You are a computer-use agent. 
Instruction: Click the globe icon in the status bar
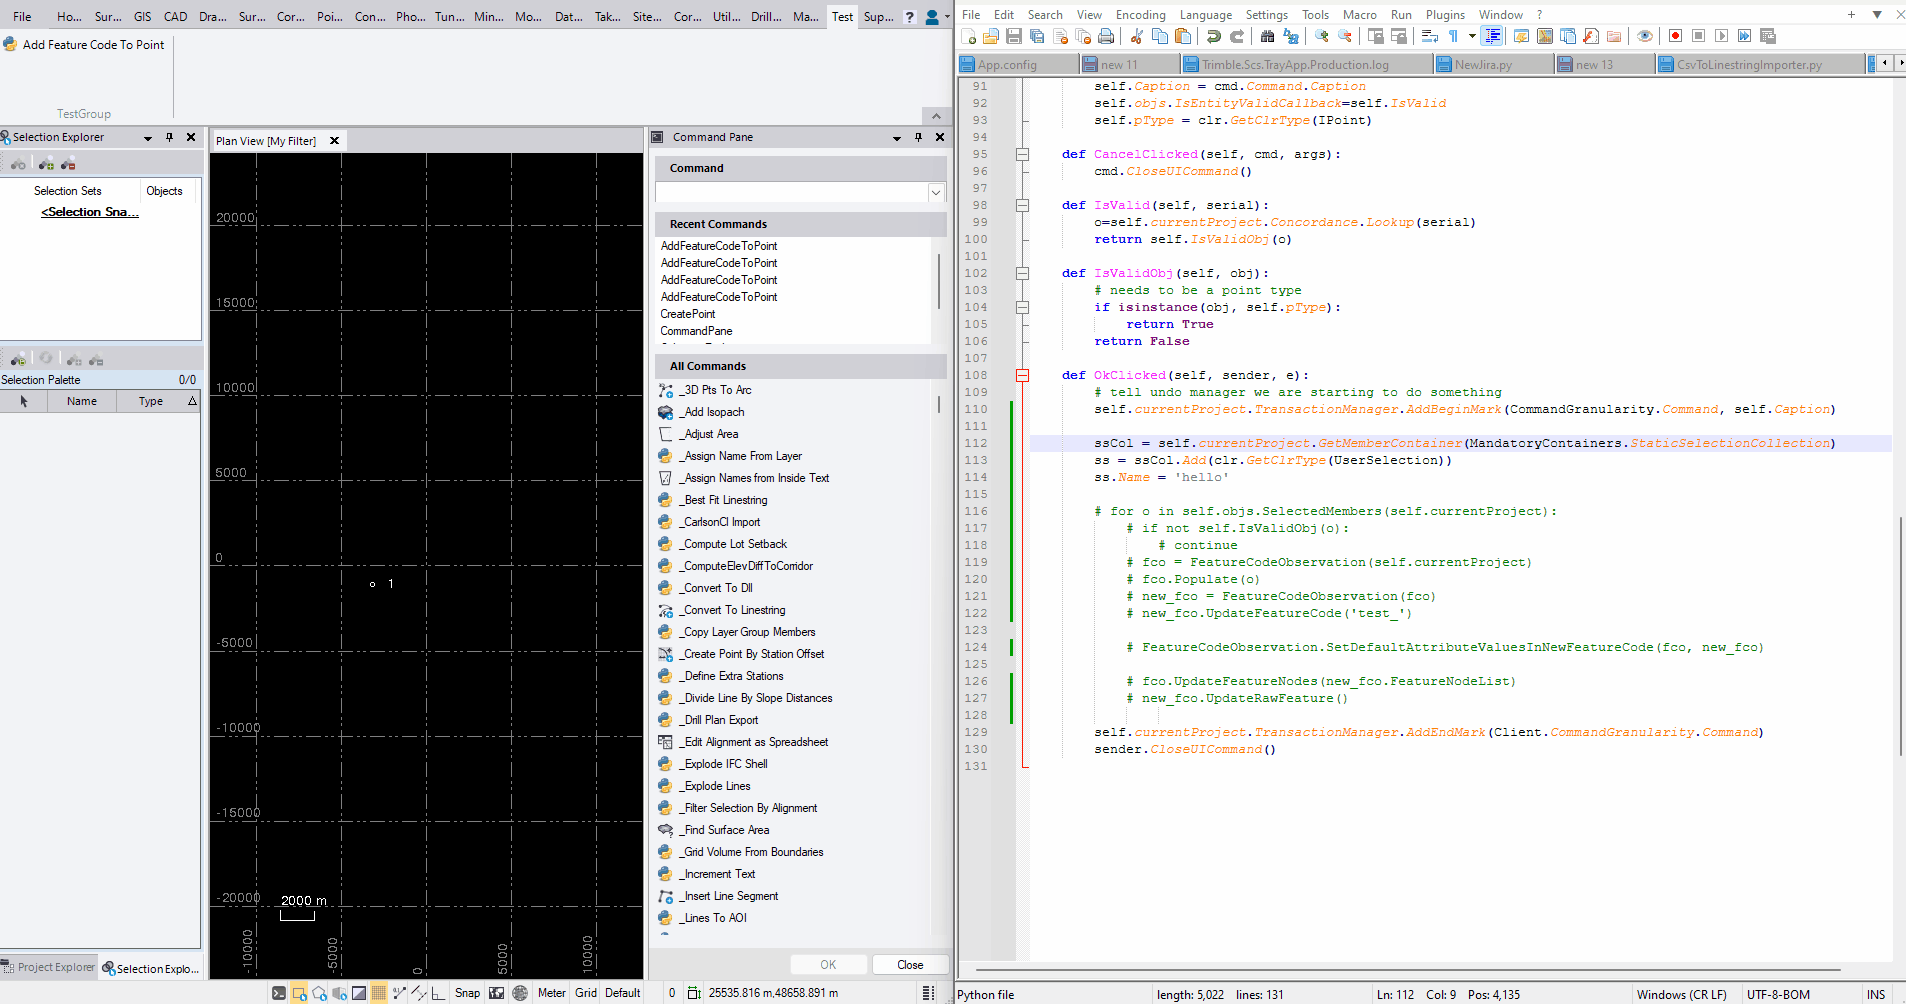[520, 993]
